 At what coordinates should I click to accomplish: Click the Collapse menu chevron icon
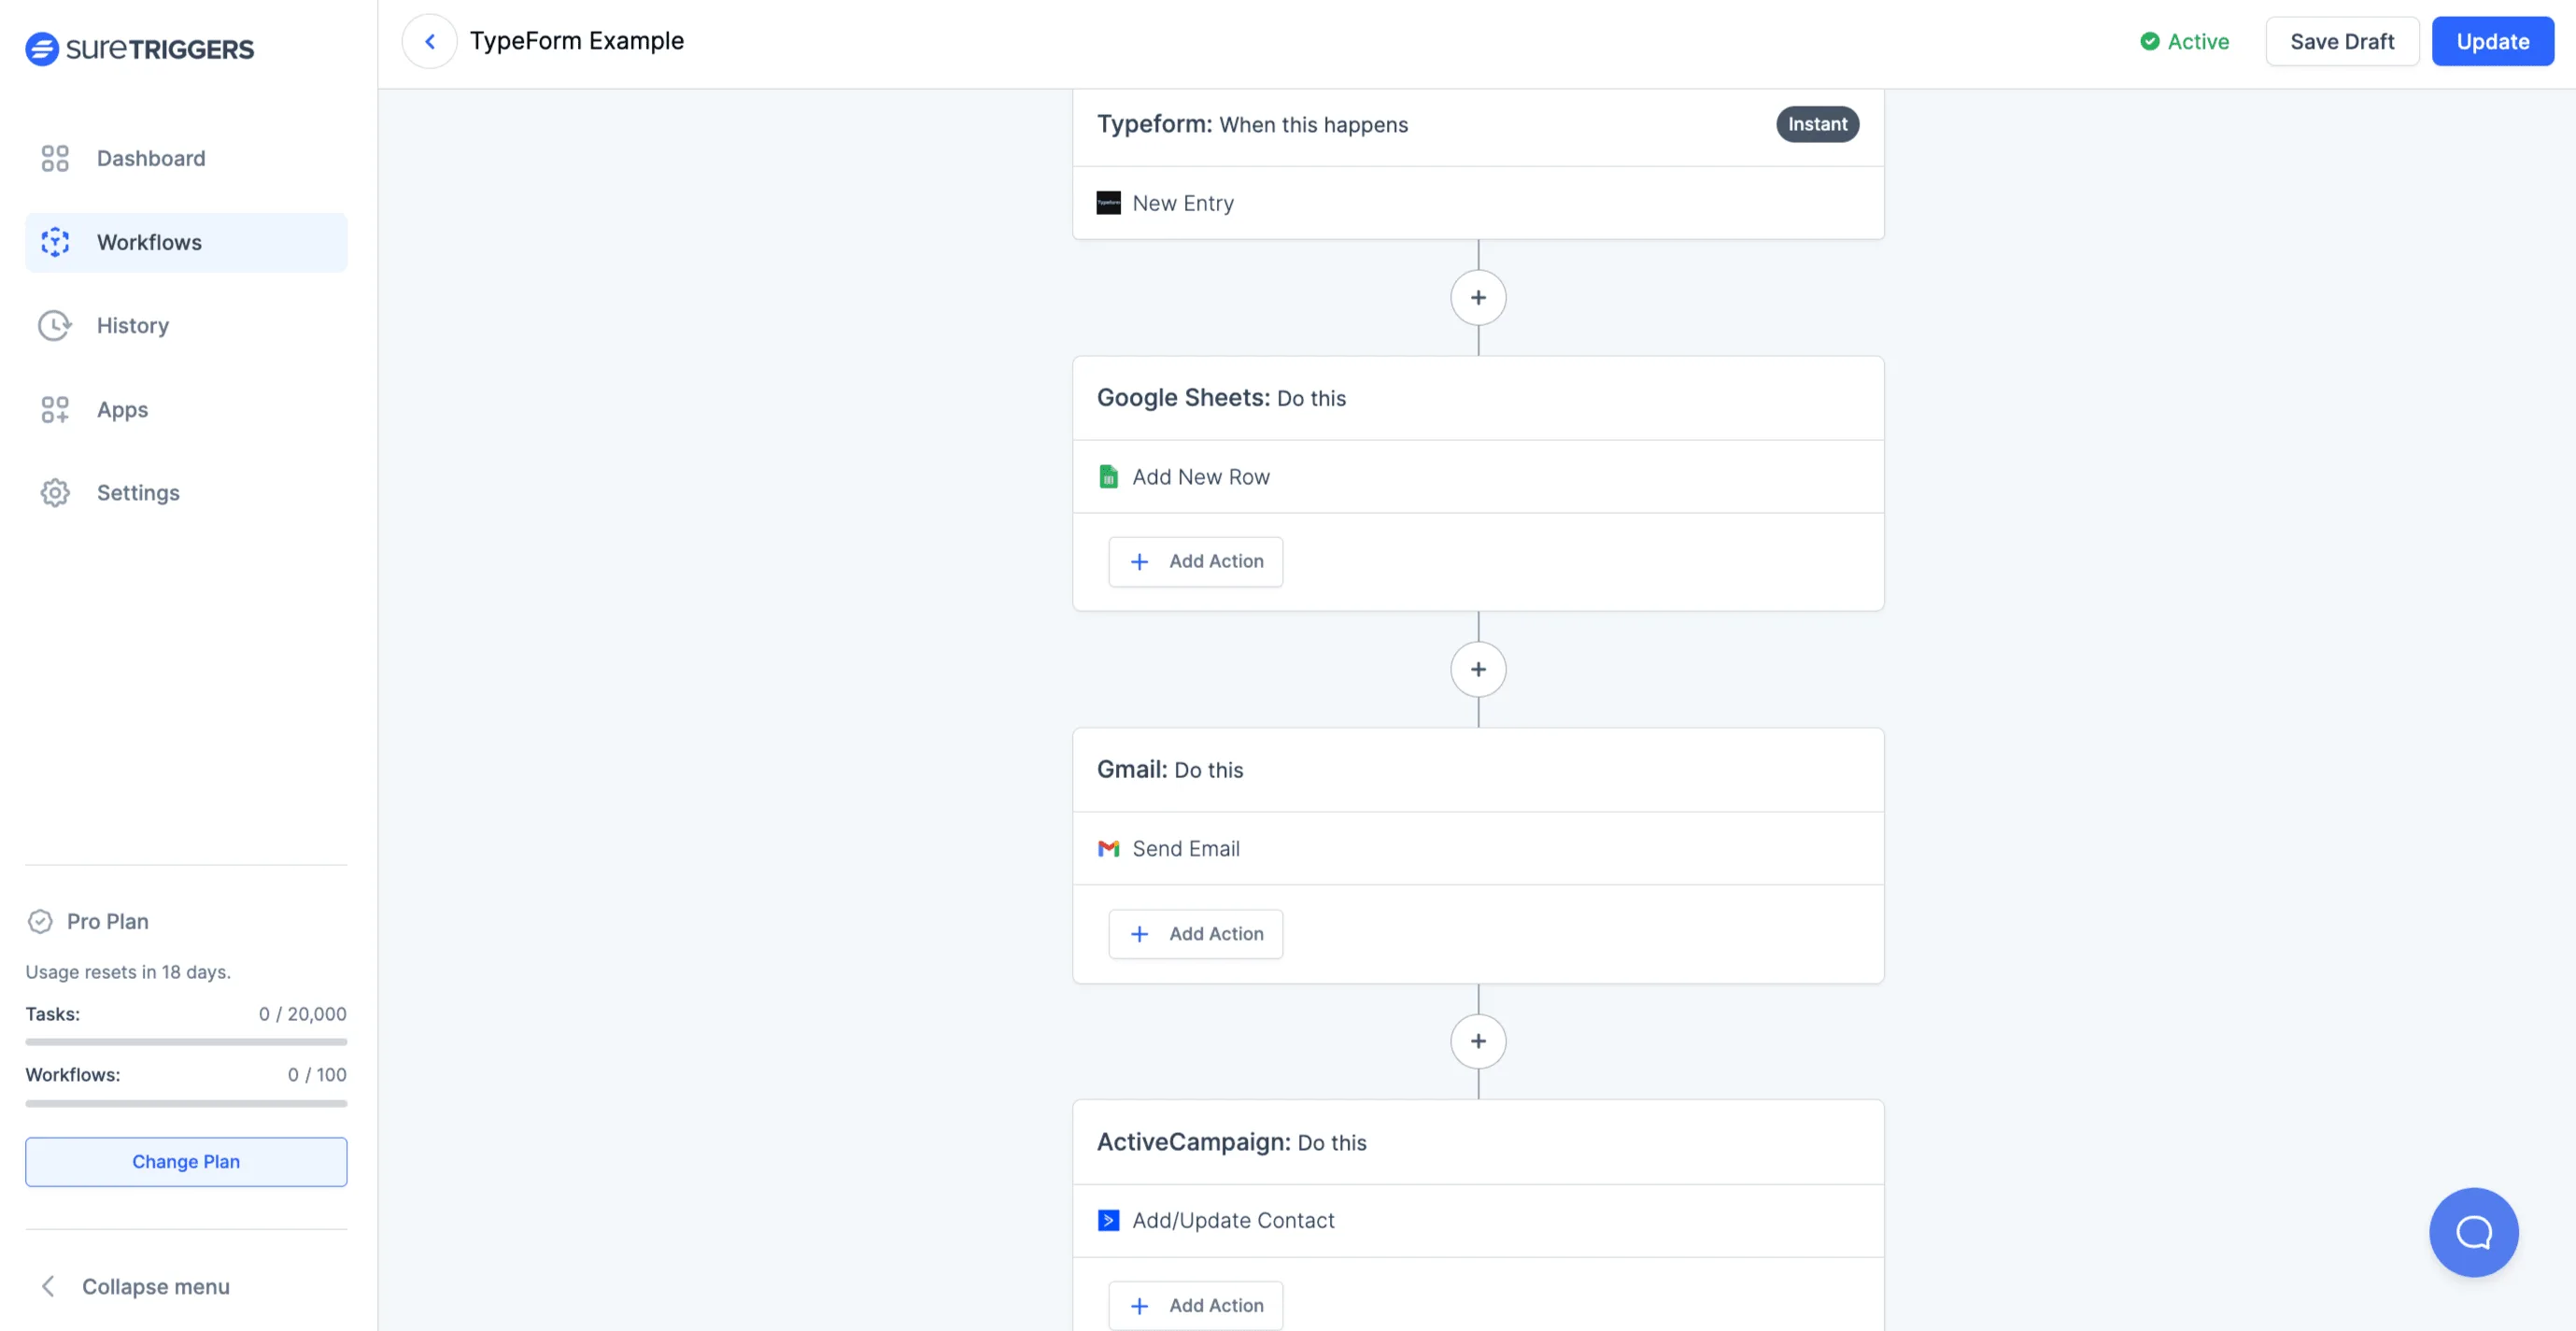coord(48,1286)
